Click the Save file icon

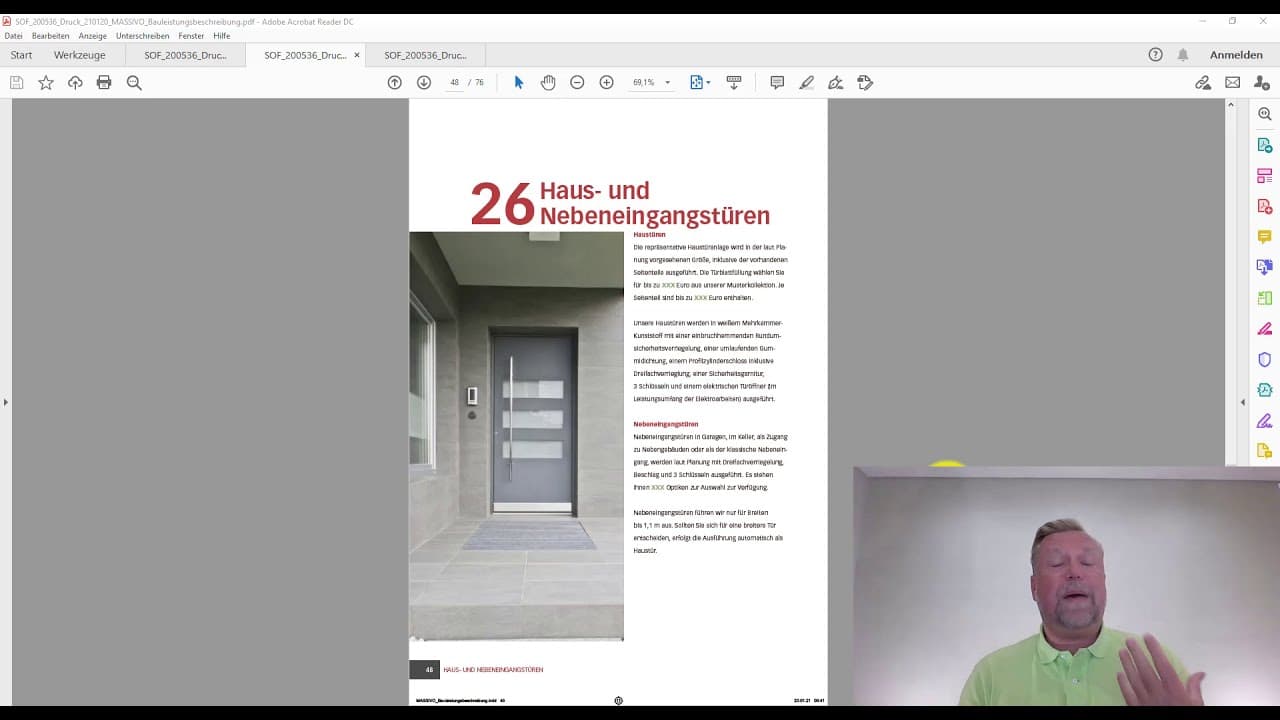(x=17, y=83)
